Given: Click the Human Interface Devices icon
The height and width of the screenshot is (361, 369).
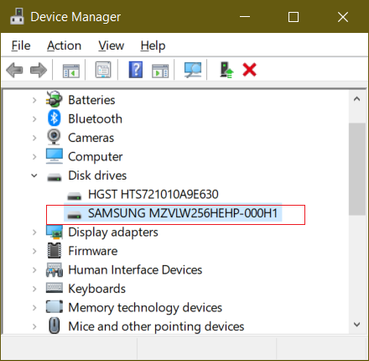Looking at the screenshot, I should pyautogui.click(x=54, y=269).
